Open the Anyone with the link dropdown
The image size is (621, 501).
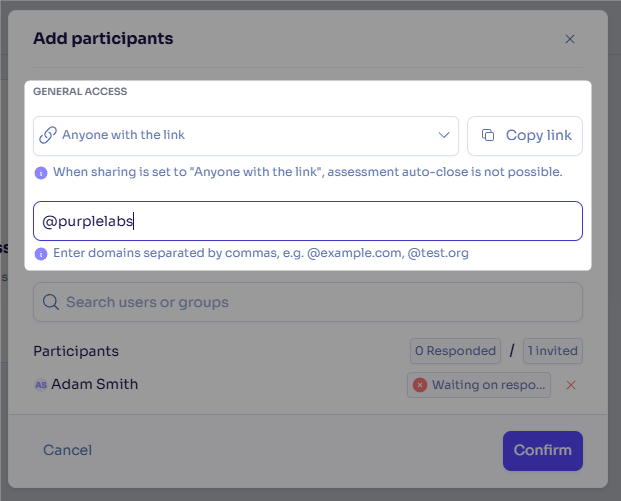tap(246, 135)
